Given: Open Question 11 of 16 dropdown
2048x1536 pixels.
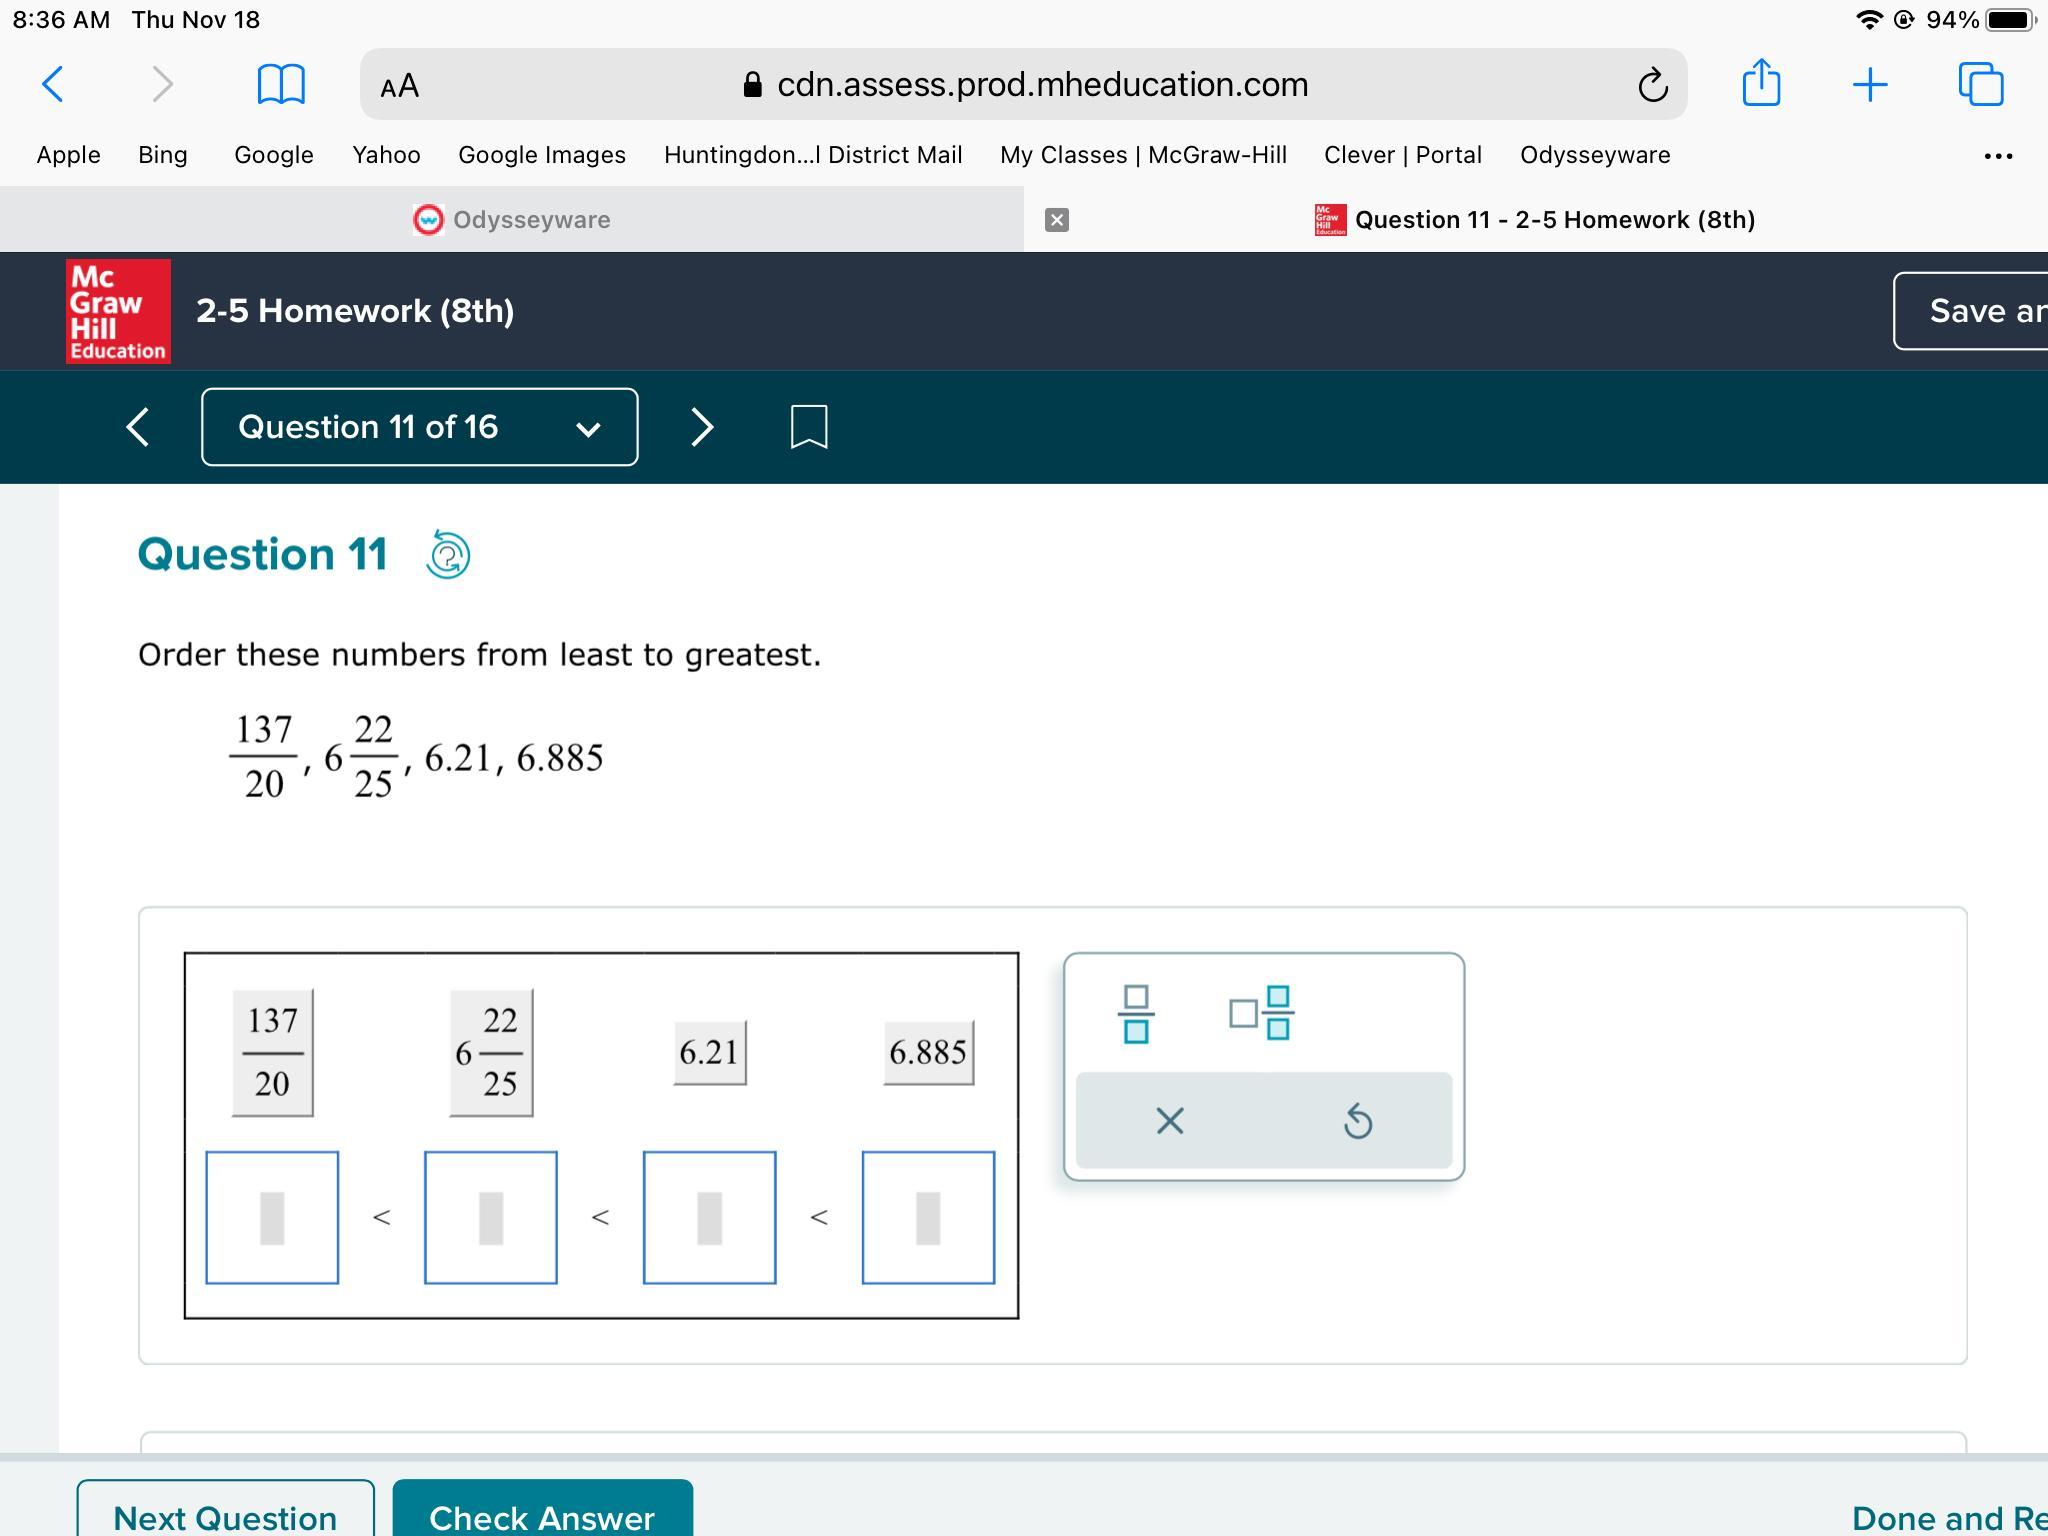Looking at the screenshot, I should [420, 427].
